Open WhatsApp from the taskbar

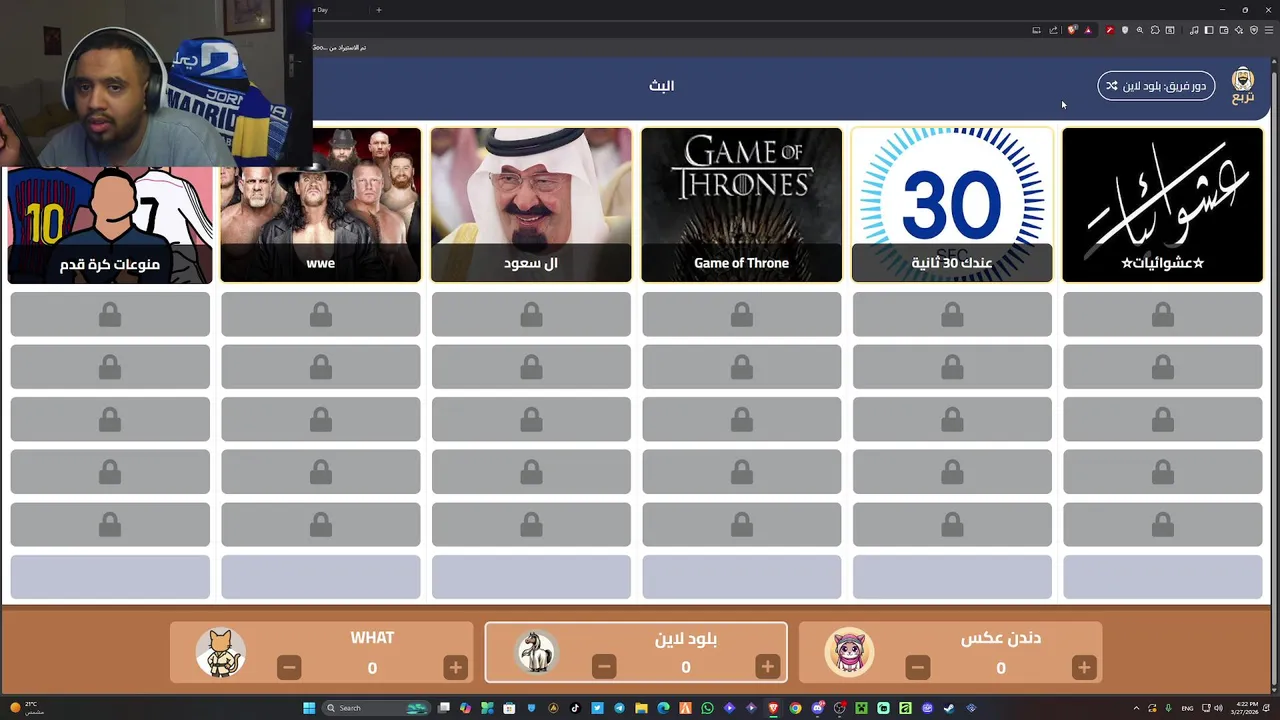click(707, 708)
